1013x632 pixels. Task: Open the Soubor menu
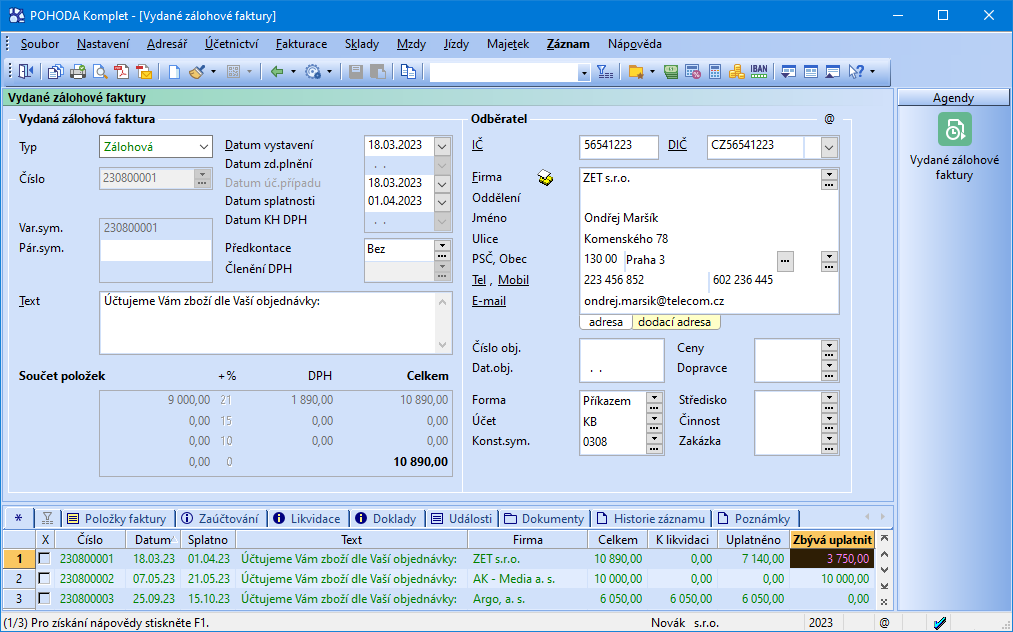(39, 44)
